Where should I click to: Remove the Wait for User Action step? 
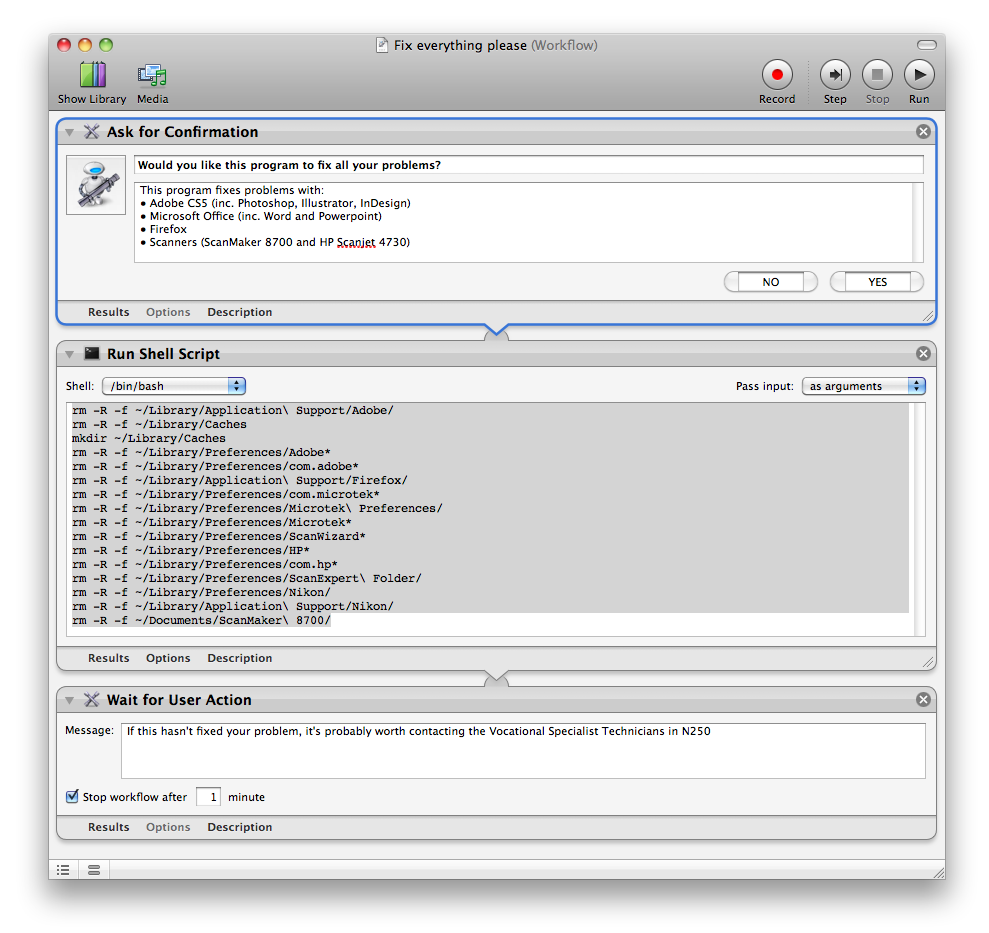(x=923, y=699)
